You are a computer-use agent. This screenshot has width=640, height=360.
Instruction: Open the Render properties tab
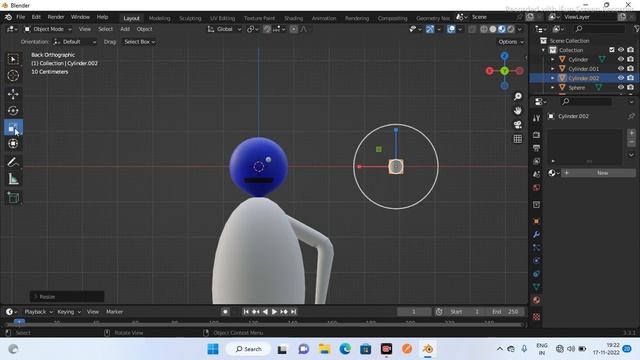tap(536, 135)
